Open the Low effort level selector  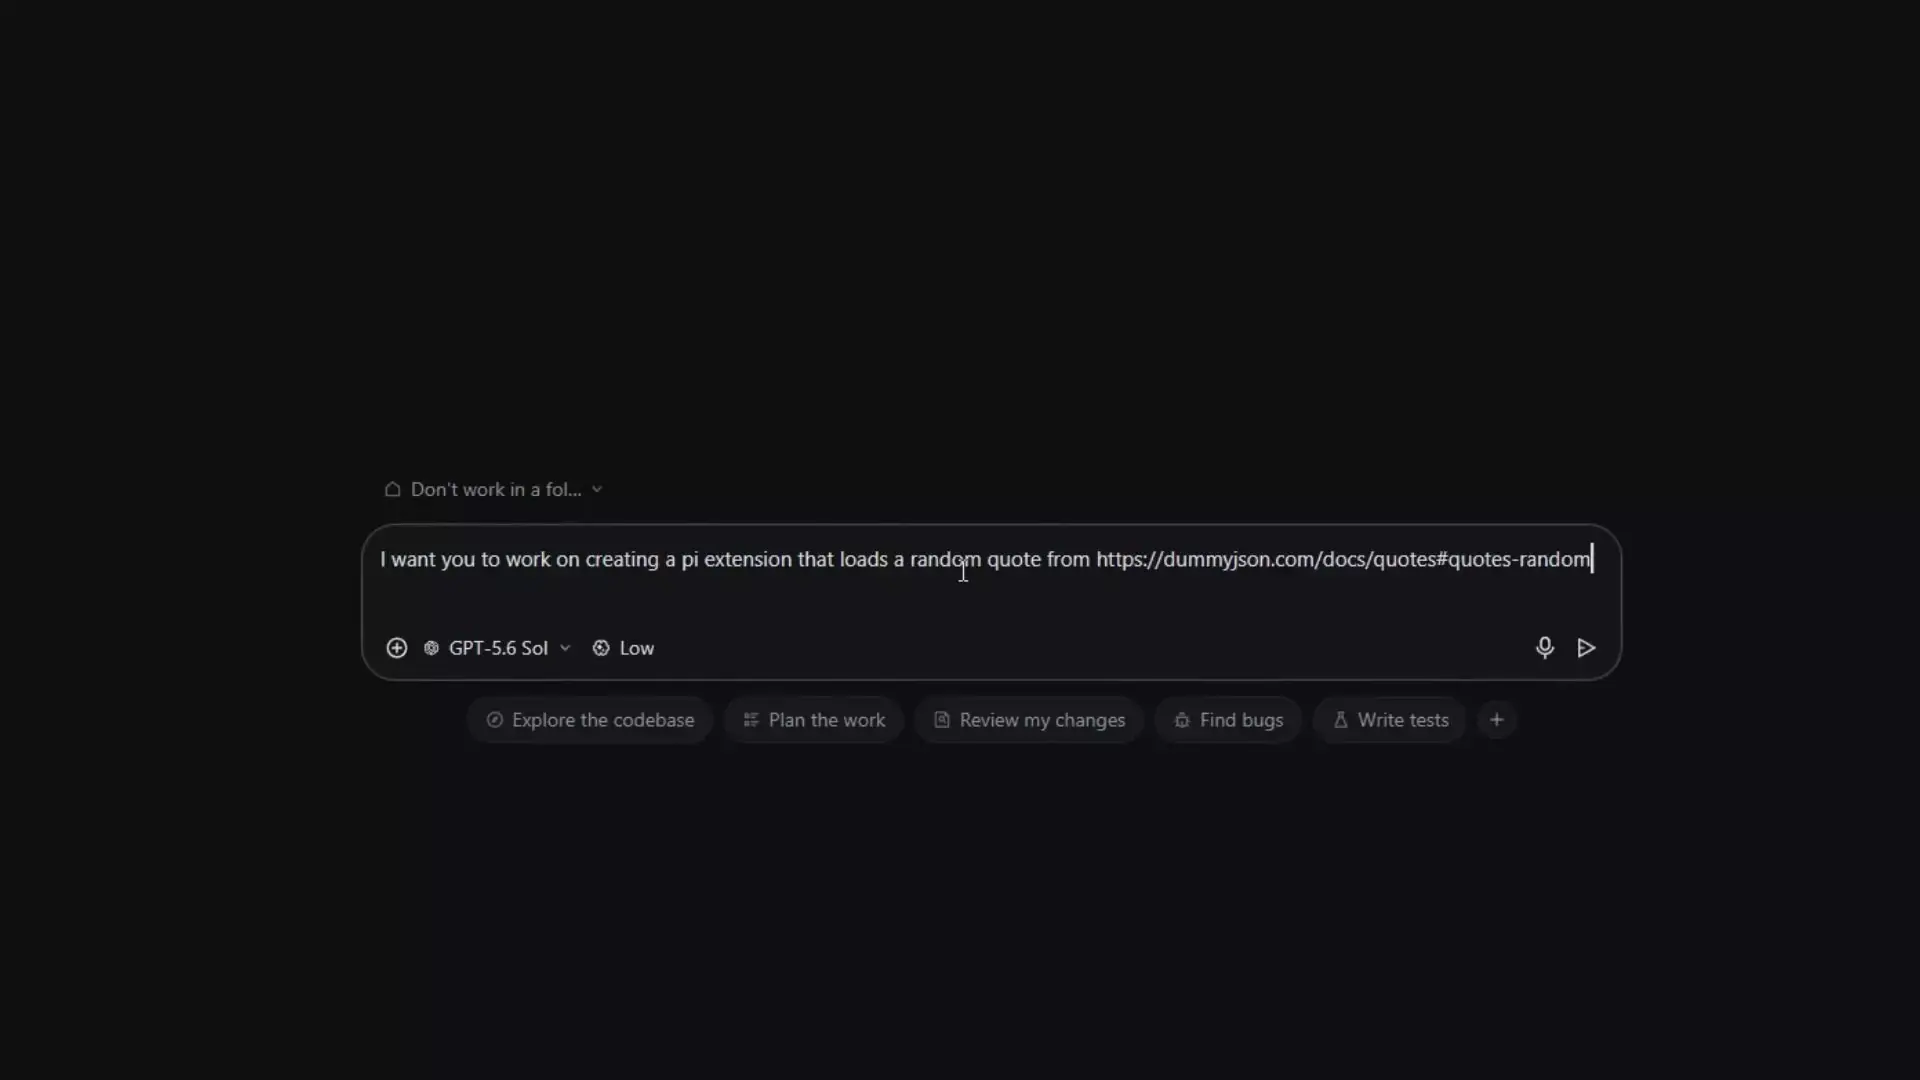tap(623, 648)
